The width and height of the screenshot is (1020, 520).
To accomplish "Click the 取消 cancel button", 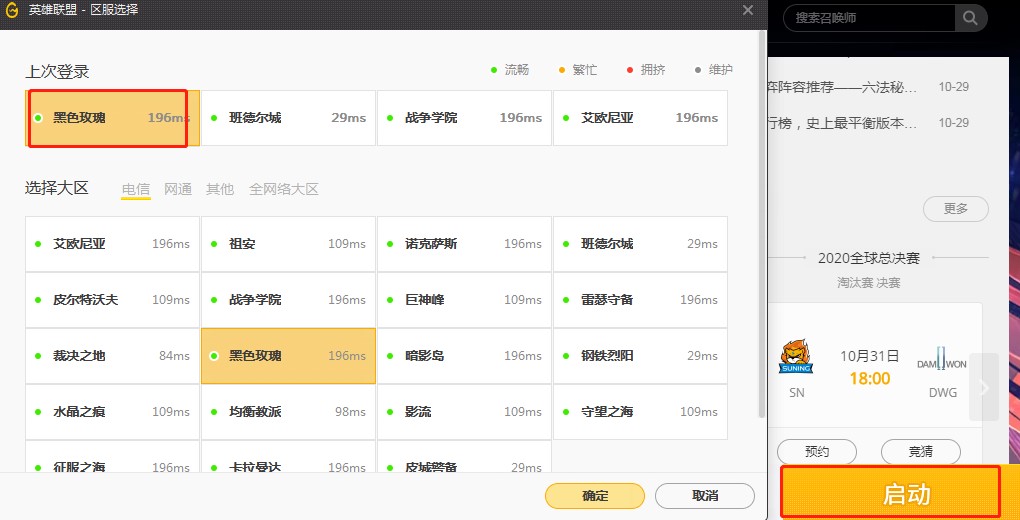I will point(704,496).
